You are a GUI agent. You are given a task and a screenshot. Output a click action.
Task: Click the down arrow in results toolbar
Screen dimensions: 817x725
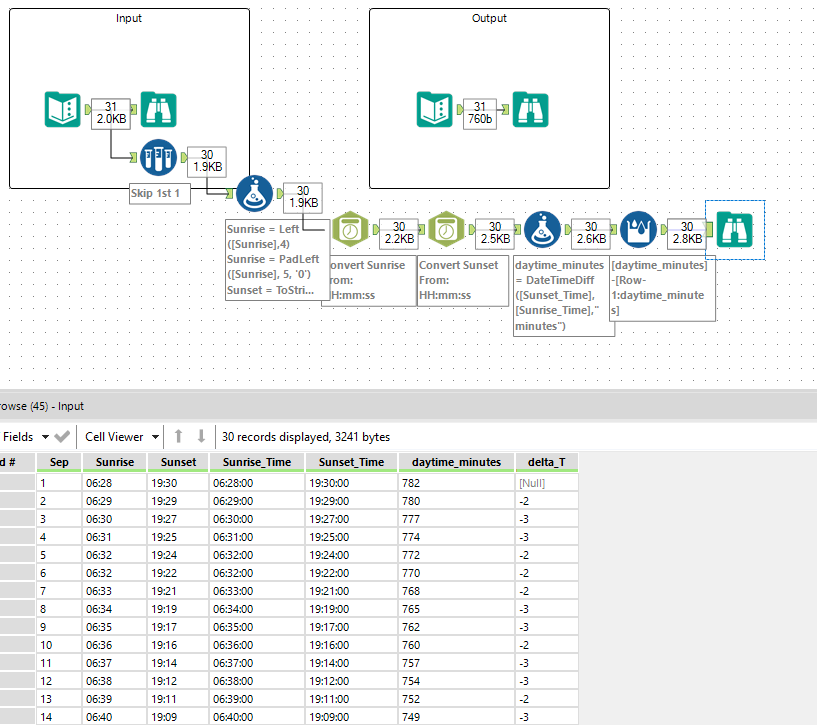coord(201,437)
